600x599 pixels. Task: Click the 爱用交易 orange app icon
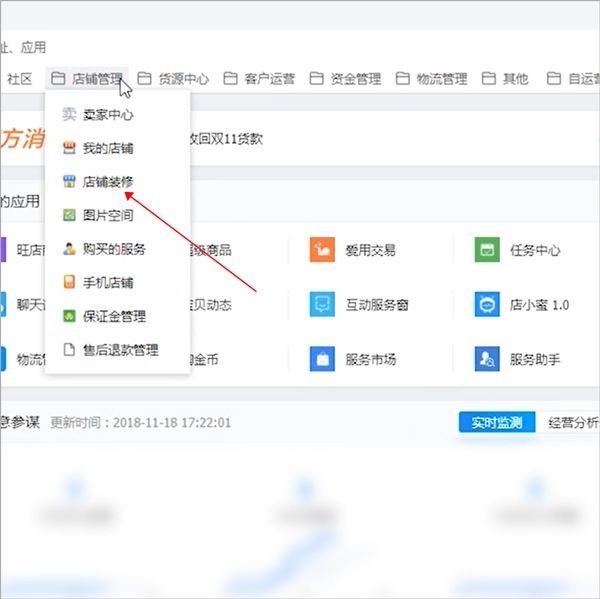[322, 250]
